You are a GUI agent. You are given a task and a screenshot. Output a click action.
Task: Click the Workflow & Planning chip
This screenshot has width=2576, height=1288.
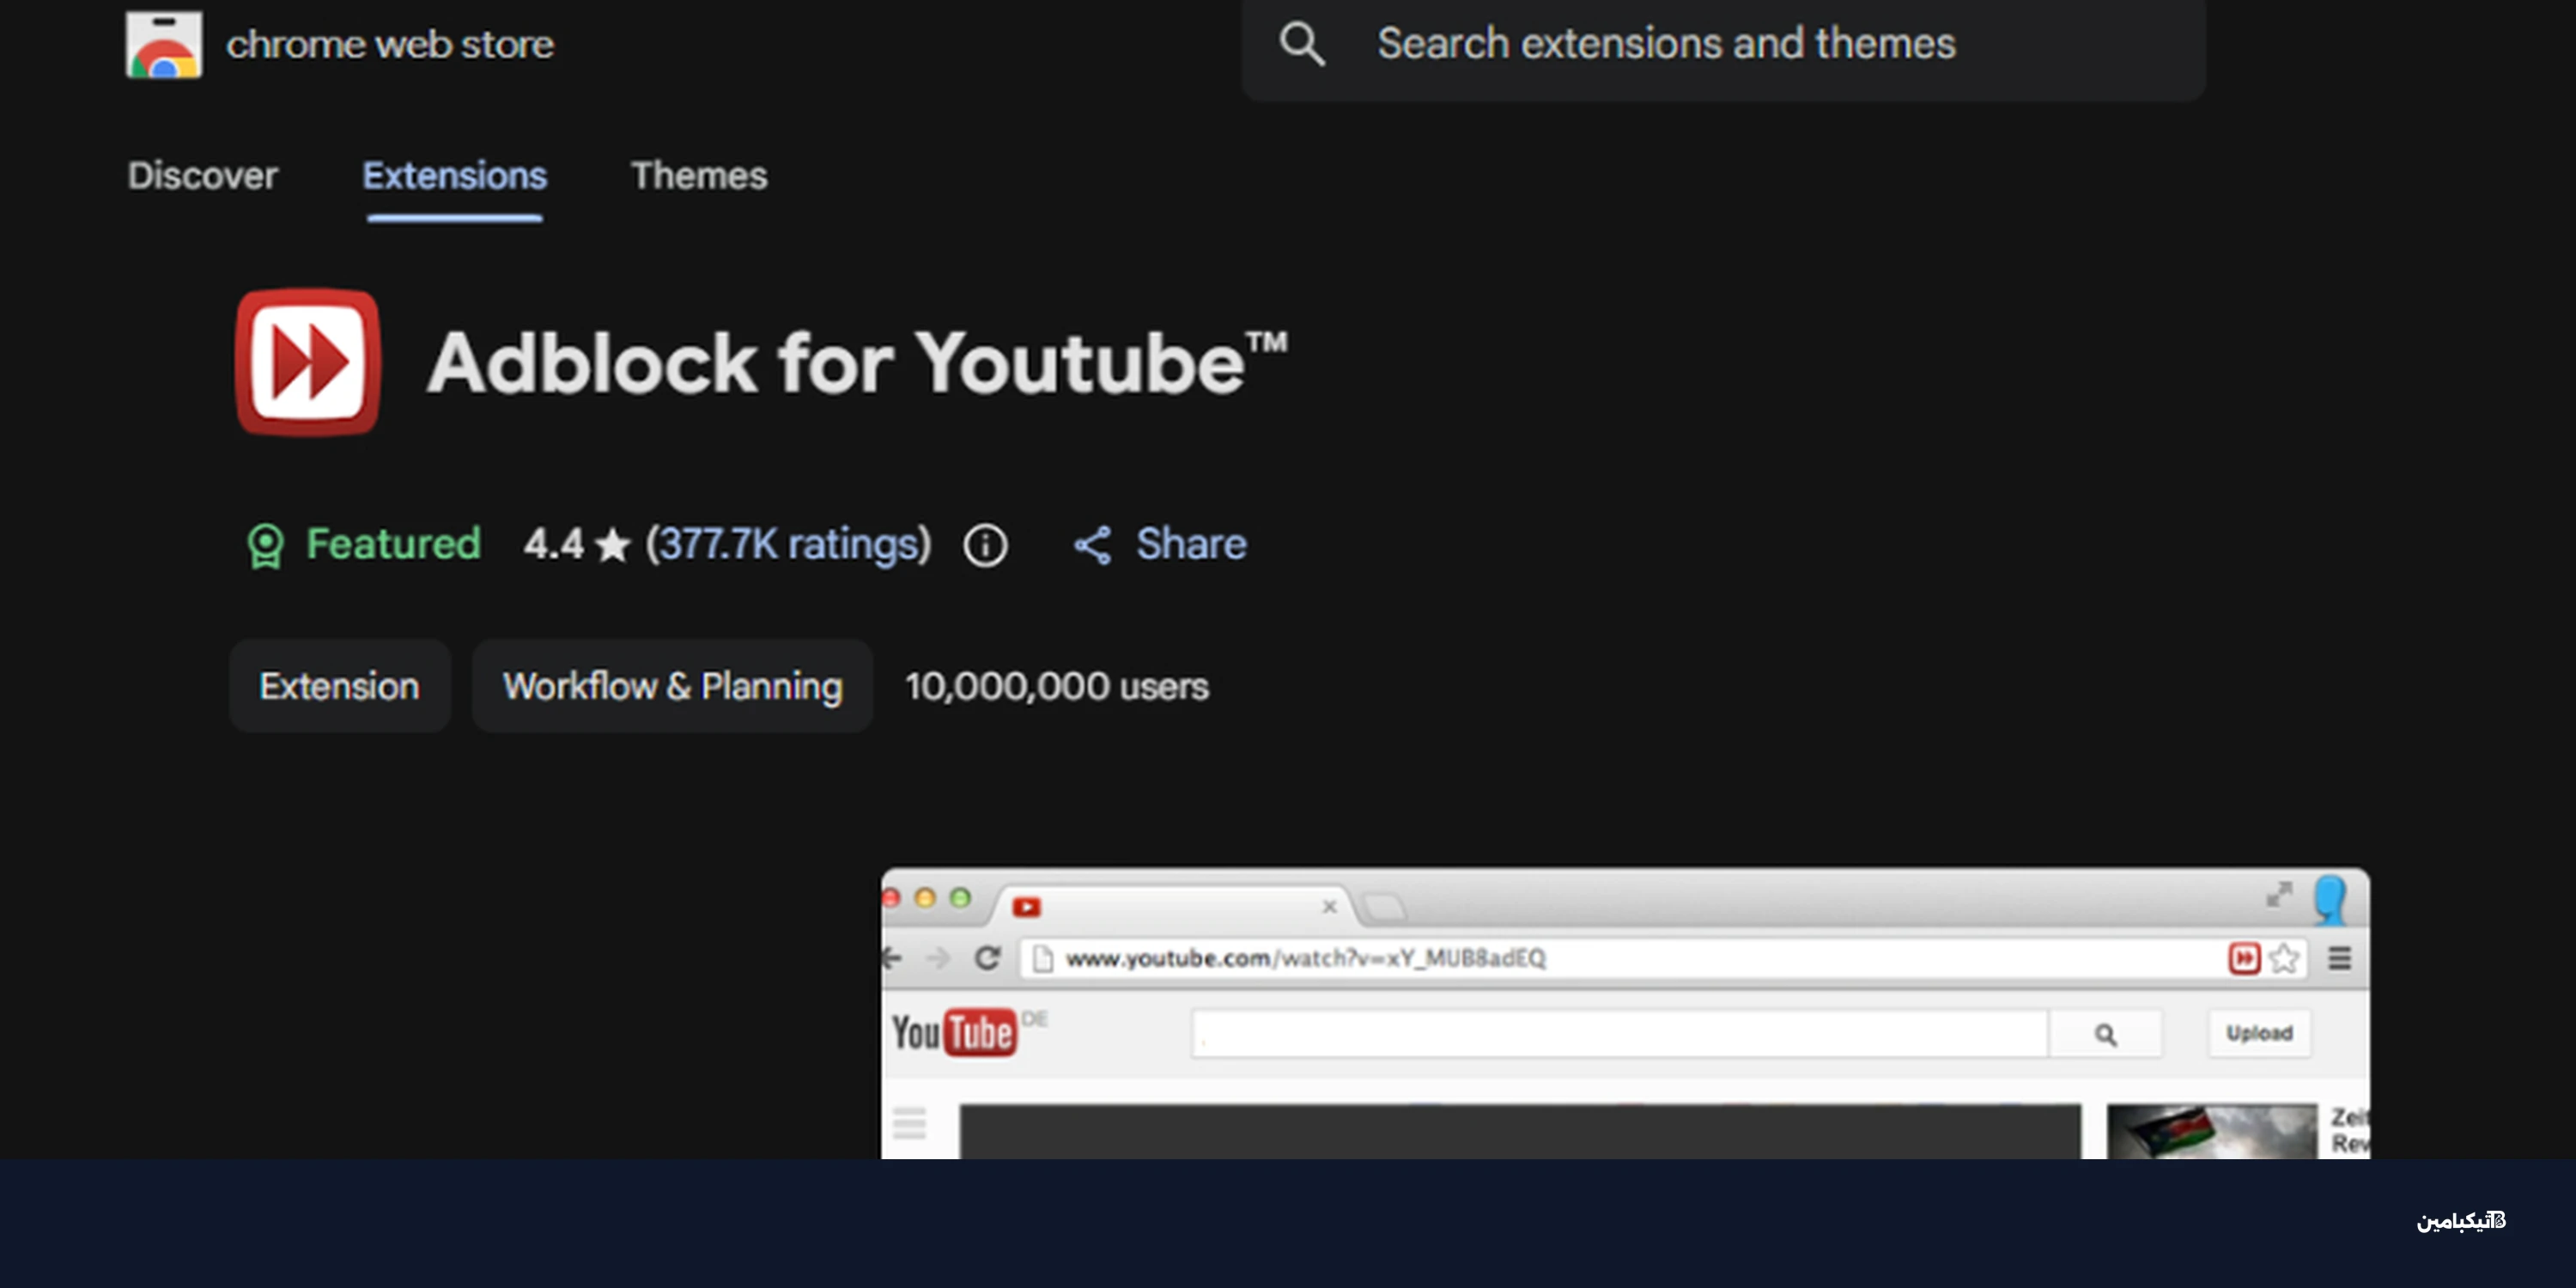point(672,687)
